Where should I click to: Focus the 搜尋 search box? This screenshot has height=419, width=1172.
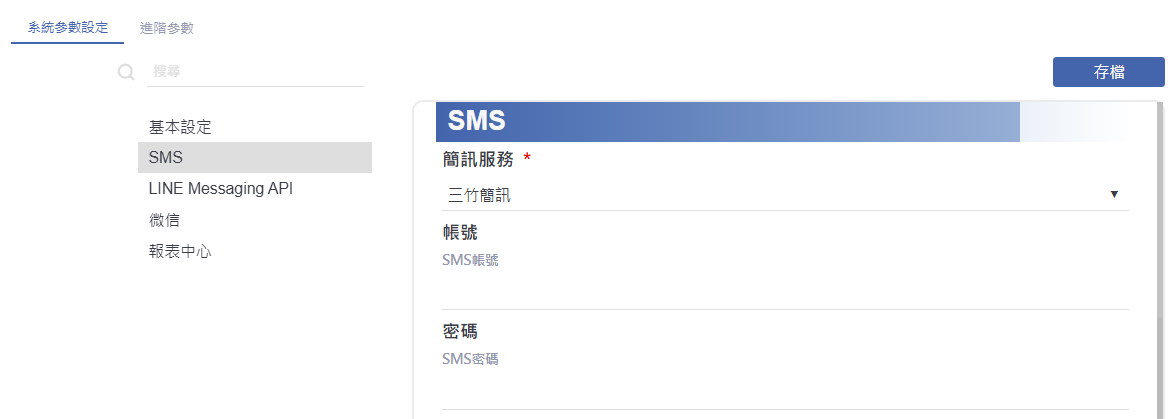(256, 72)
